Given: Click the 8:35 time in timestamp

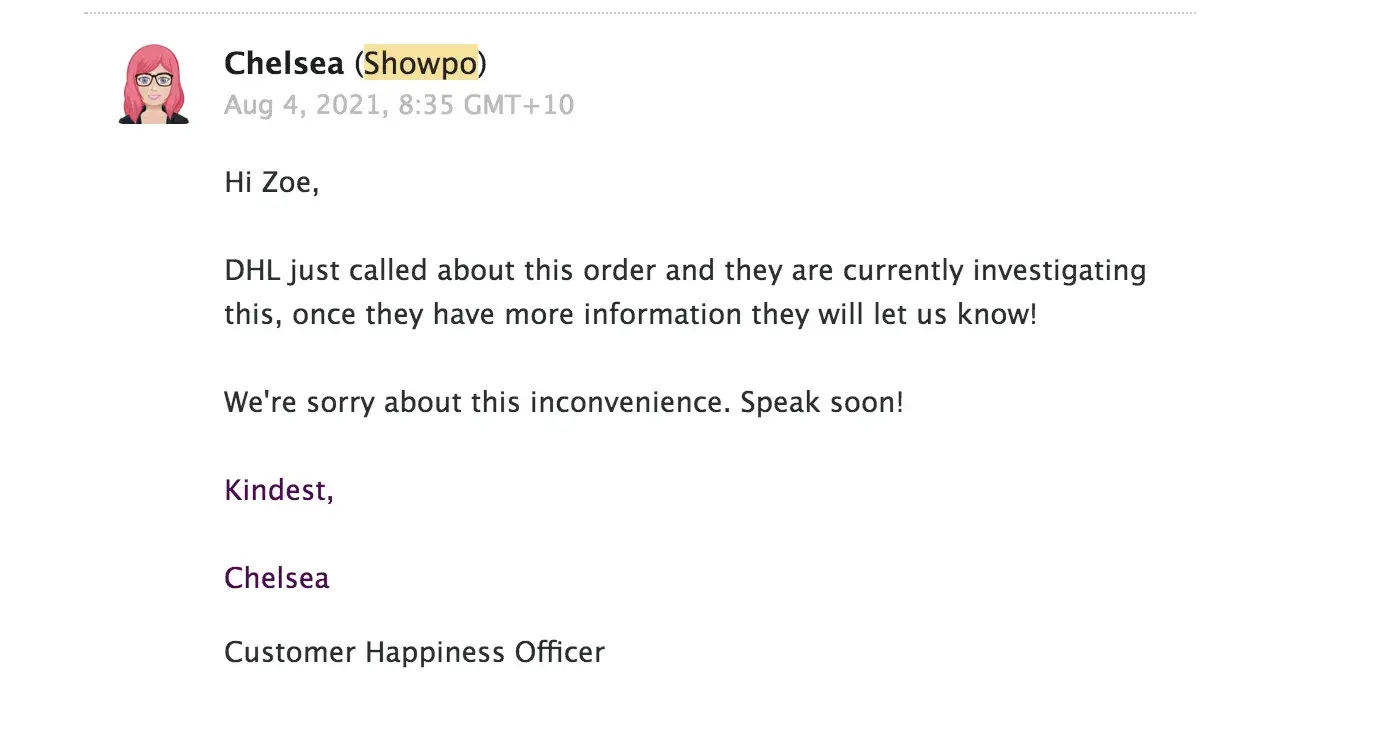Looking at the screenshot, I should (426, 105).
